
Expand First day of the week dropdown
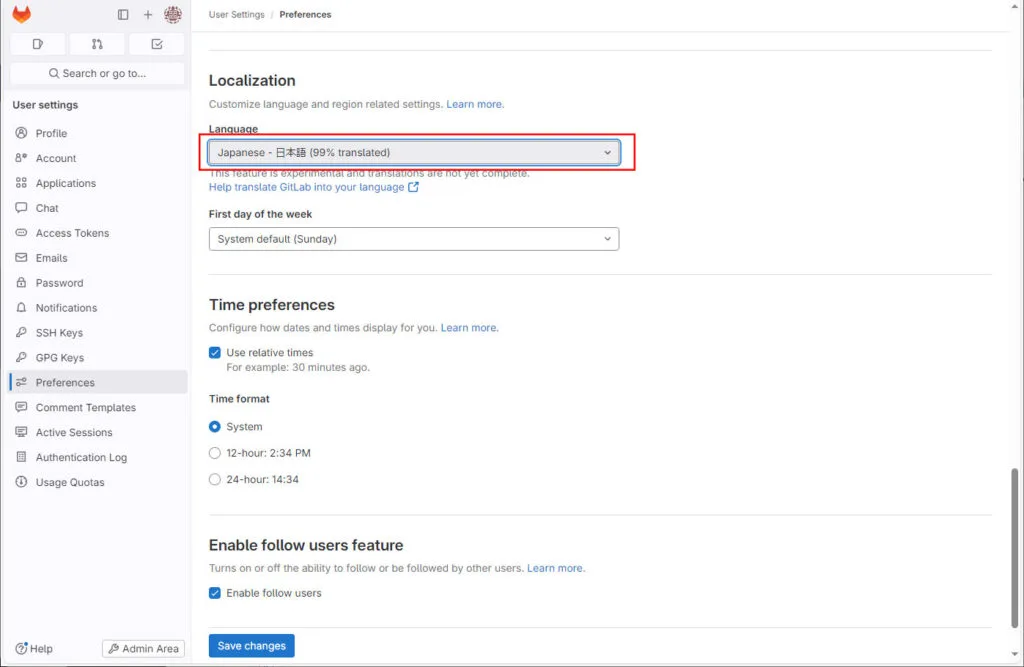[413, 239]
